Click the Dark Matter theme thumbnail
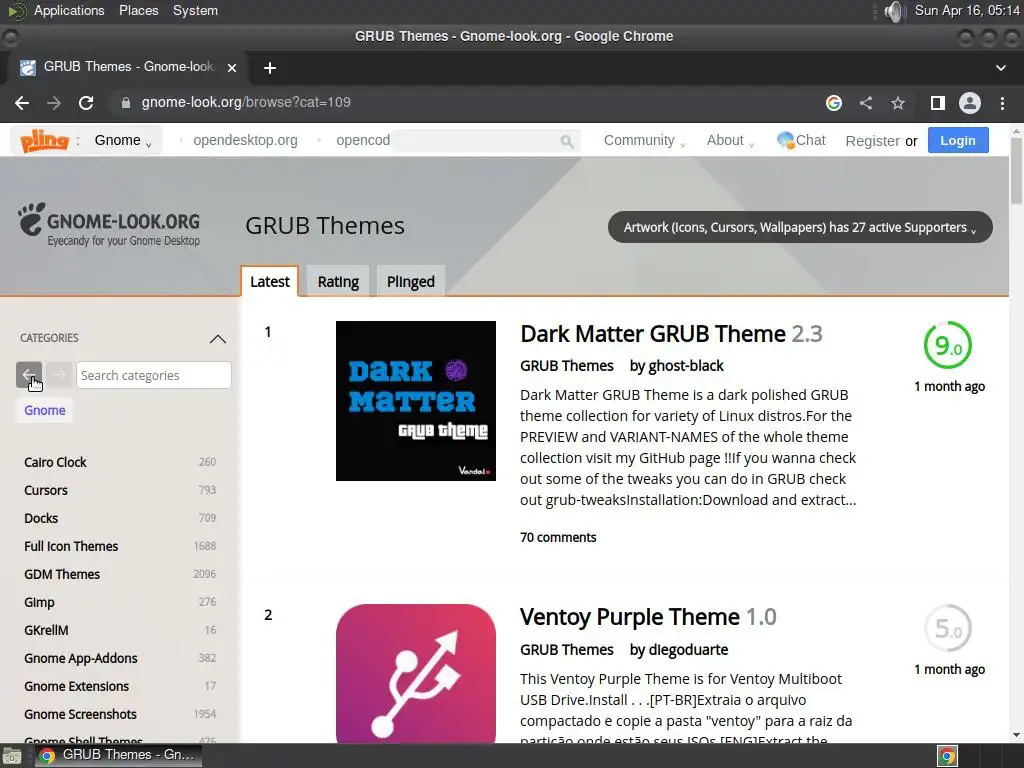Screen dimensions: 1024x768 click(x=415, y=401)
